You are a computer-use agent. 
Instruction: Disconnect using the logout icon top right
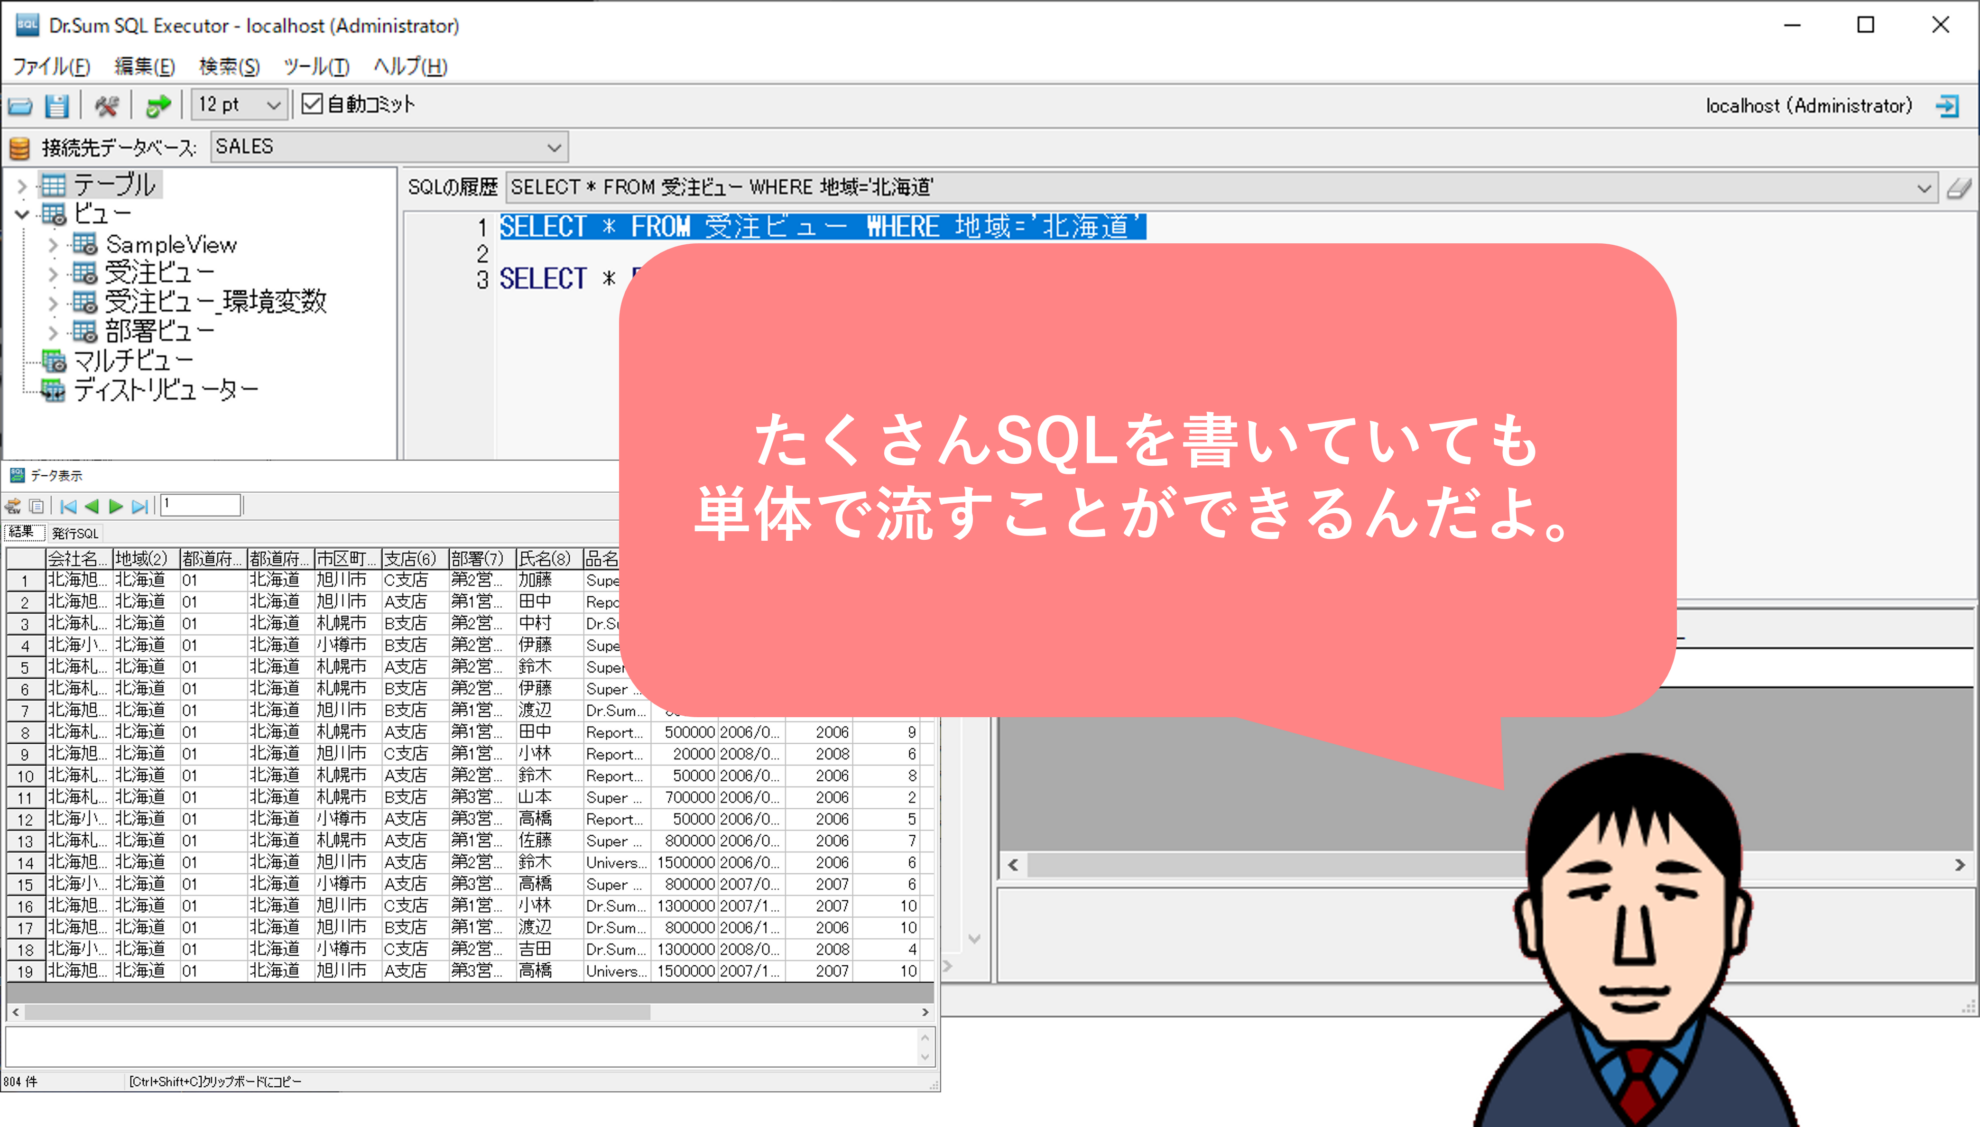pyautogui.click(x=1948, y=105)
